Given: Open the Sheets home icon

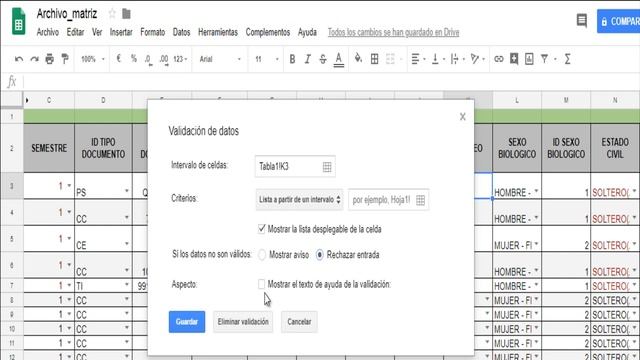Looking at the screenshot, I should [18, 22].
